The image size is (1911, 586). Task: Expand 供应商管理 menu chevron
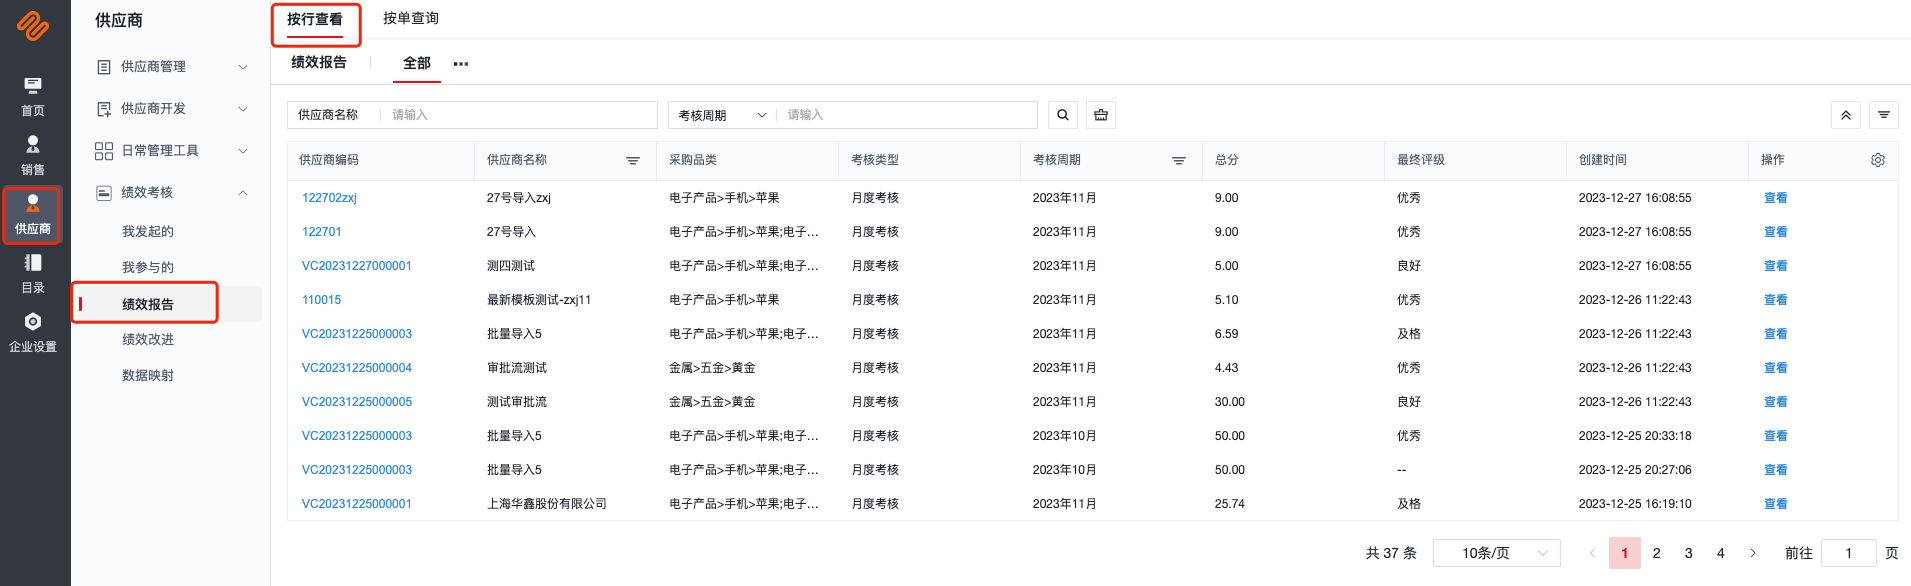(x=243, y=67)
